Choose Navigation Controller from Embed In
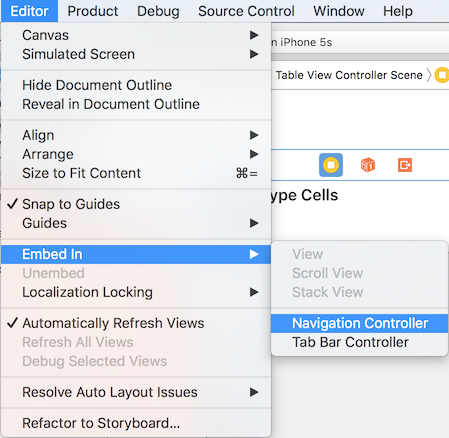The image size is (449, 438). (359, 323)
